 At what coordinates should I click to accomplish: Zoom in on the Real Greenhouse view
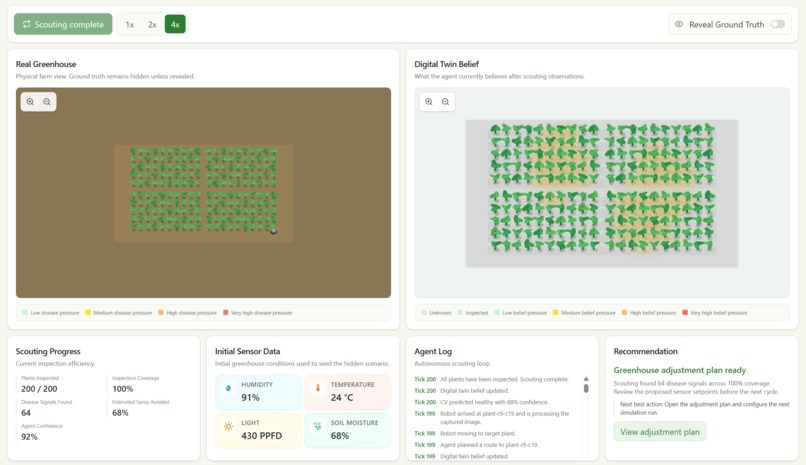click(x=30, y=102)
